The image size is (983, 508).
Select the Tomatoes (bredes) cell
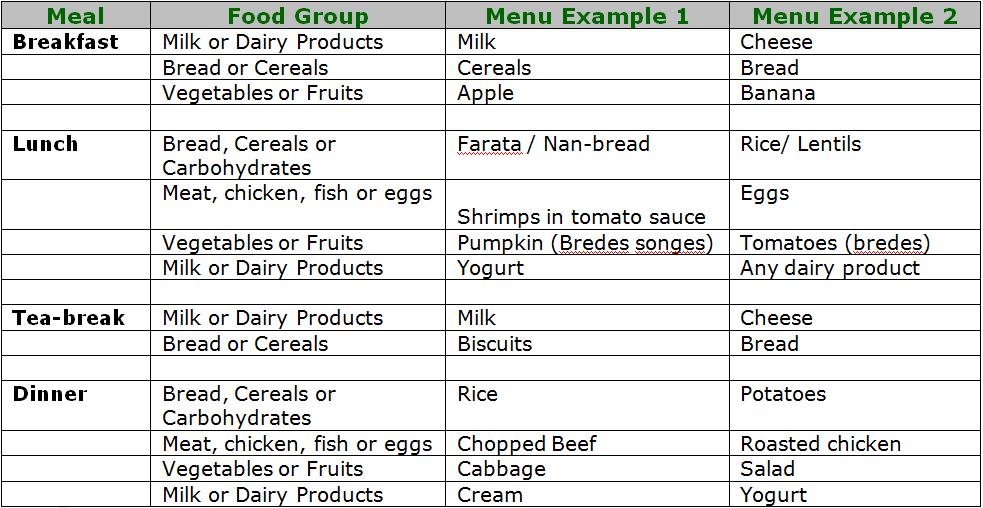point(835,243)
